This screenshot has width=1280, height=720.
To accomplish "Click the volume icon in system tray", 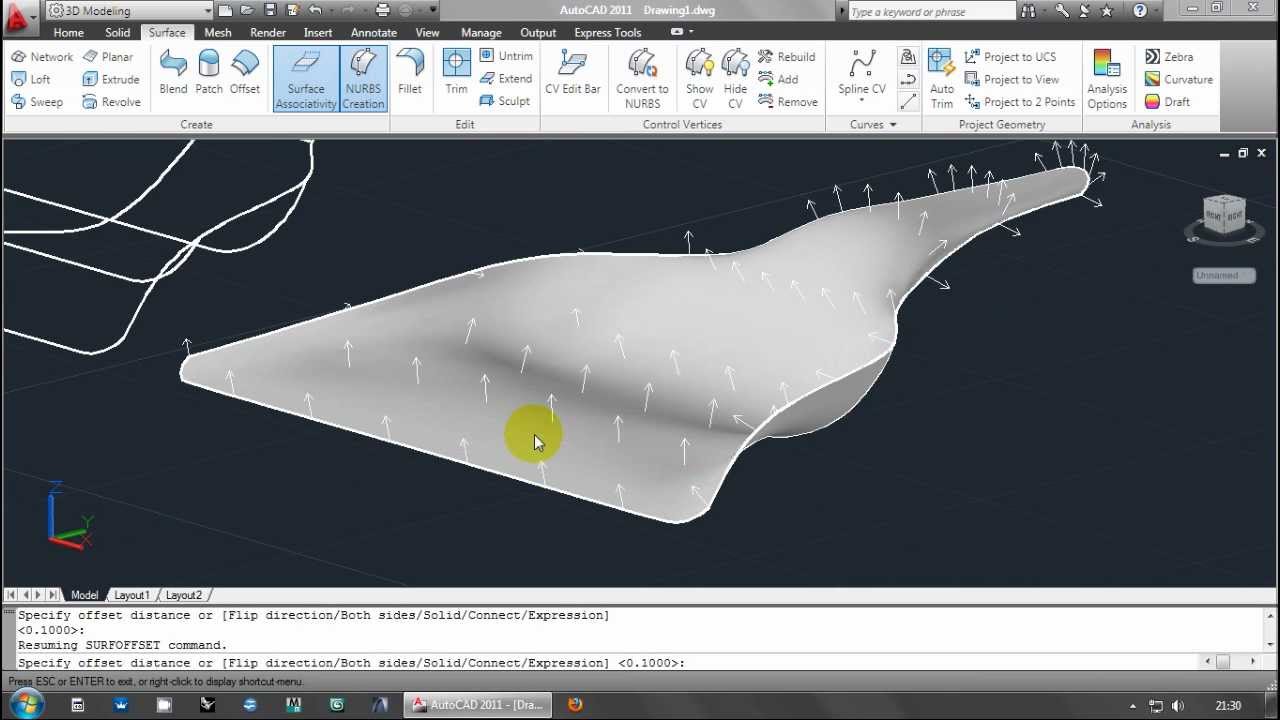I will (1178, 706).
